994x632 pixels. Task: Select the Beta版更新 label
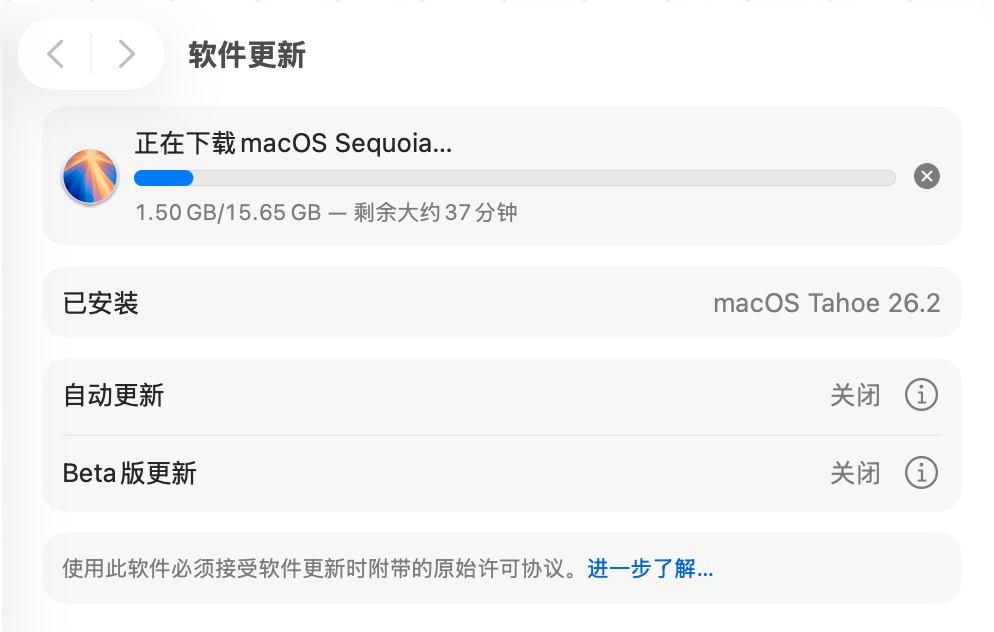click(129, 473)
